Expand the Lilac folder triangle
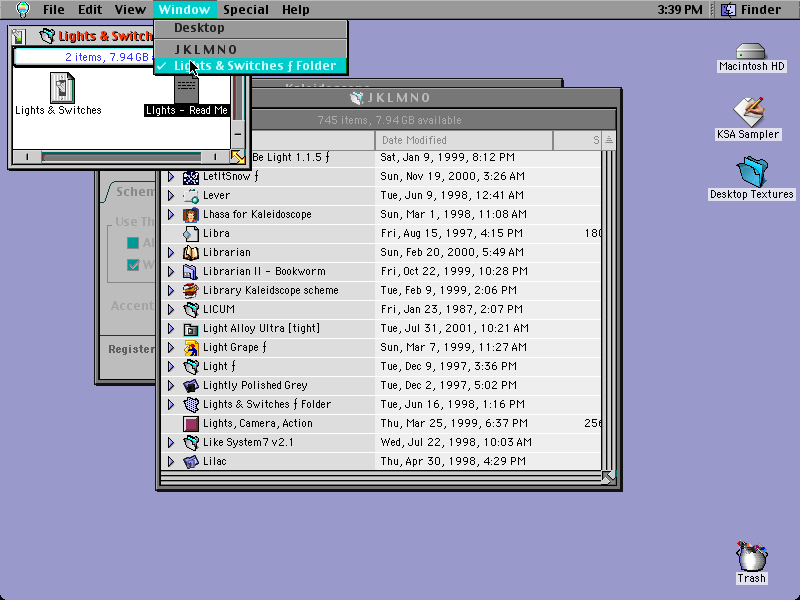Image resolution: width=800 pixels, height=600 pixels. (171, 462)
